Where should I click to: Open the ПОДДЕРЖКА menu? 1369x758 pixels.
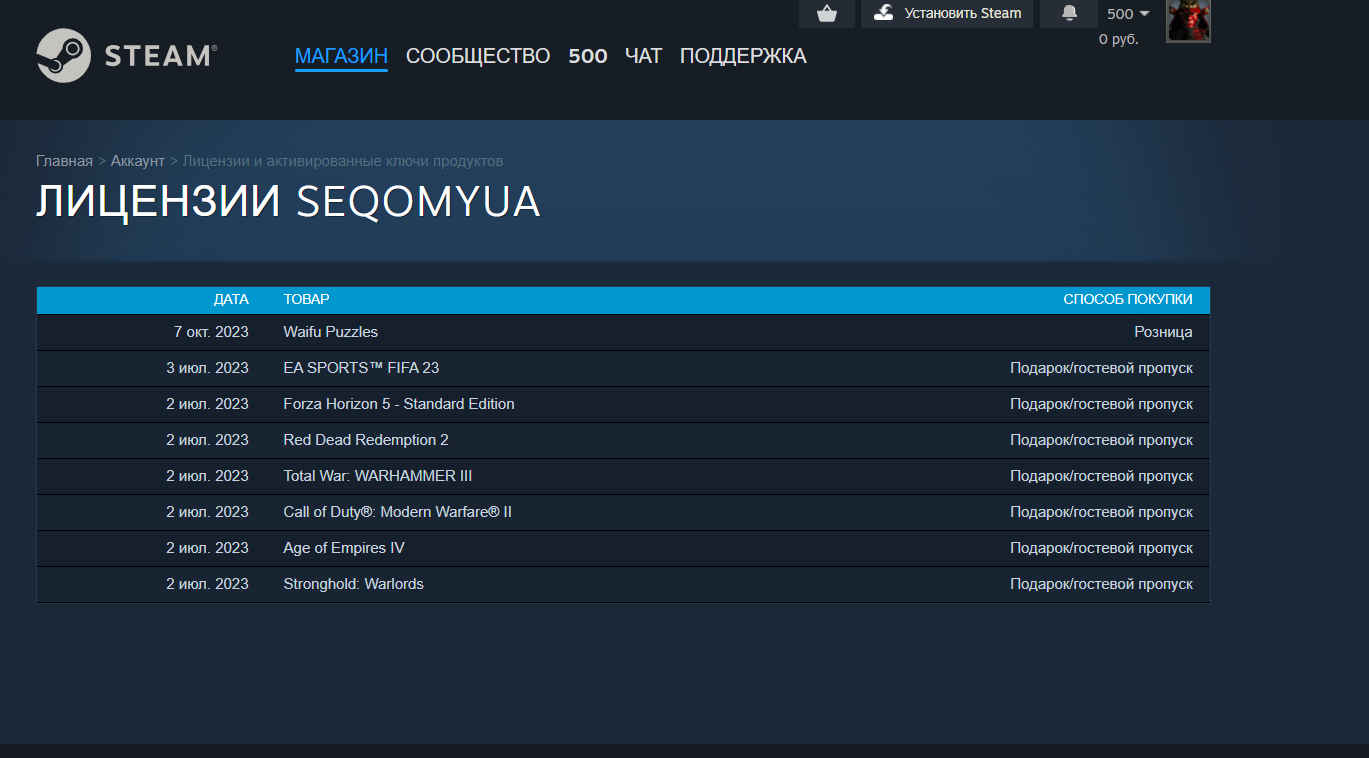tap(743, 56)
